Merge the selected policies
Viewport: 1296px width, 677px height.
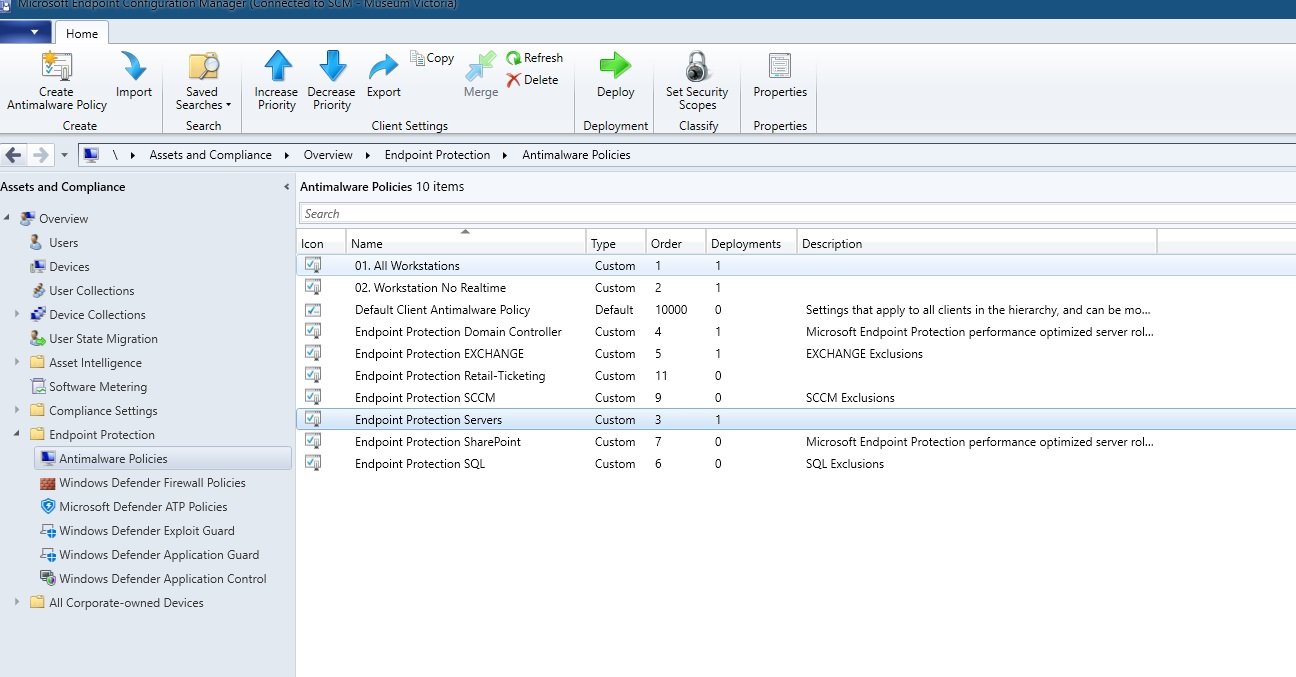click(x=481, y=77)
